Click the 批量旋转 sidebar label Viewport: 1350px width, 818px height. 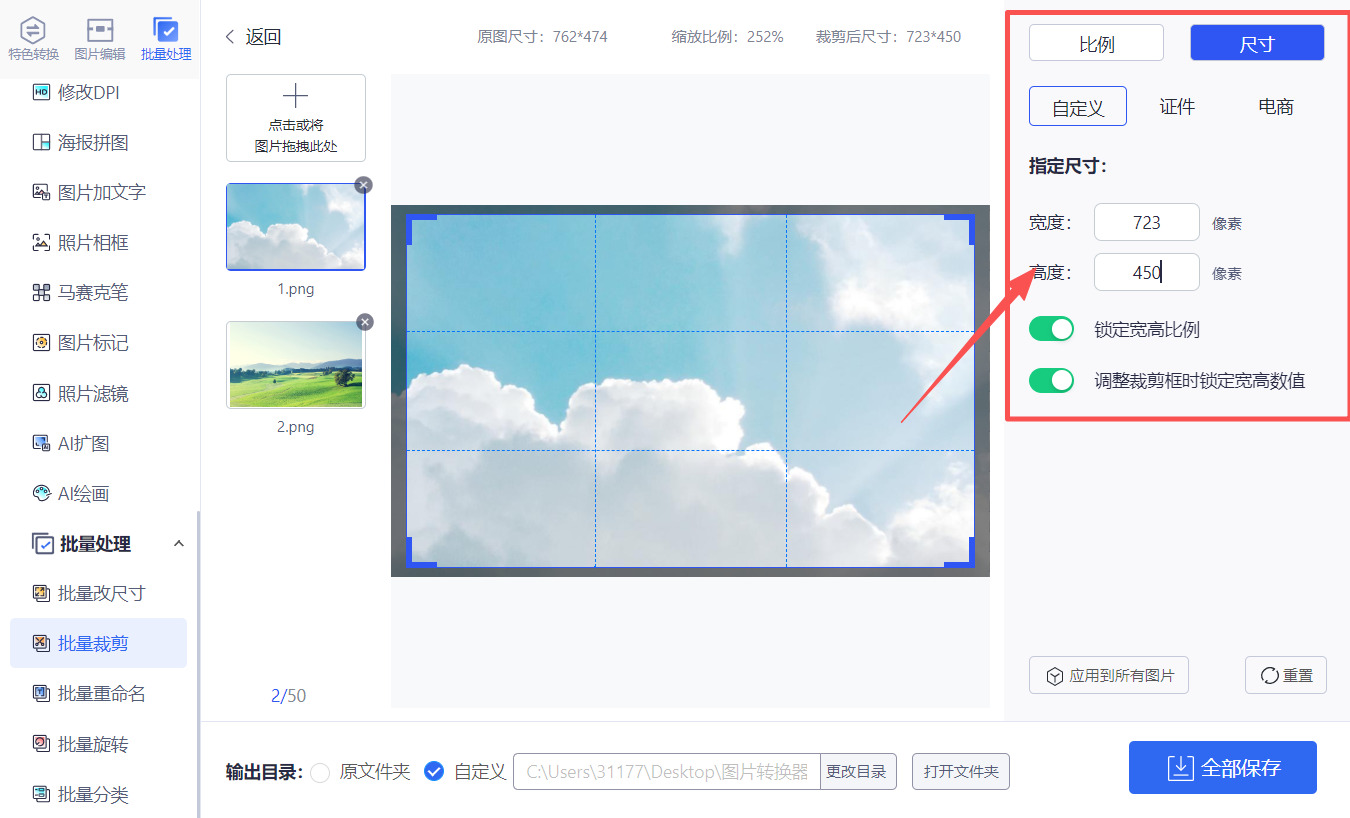point(93,744)
